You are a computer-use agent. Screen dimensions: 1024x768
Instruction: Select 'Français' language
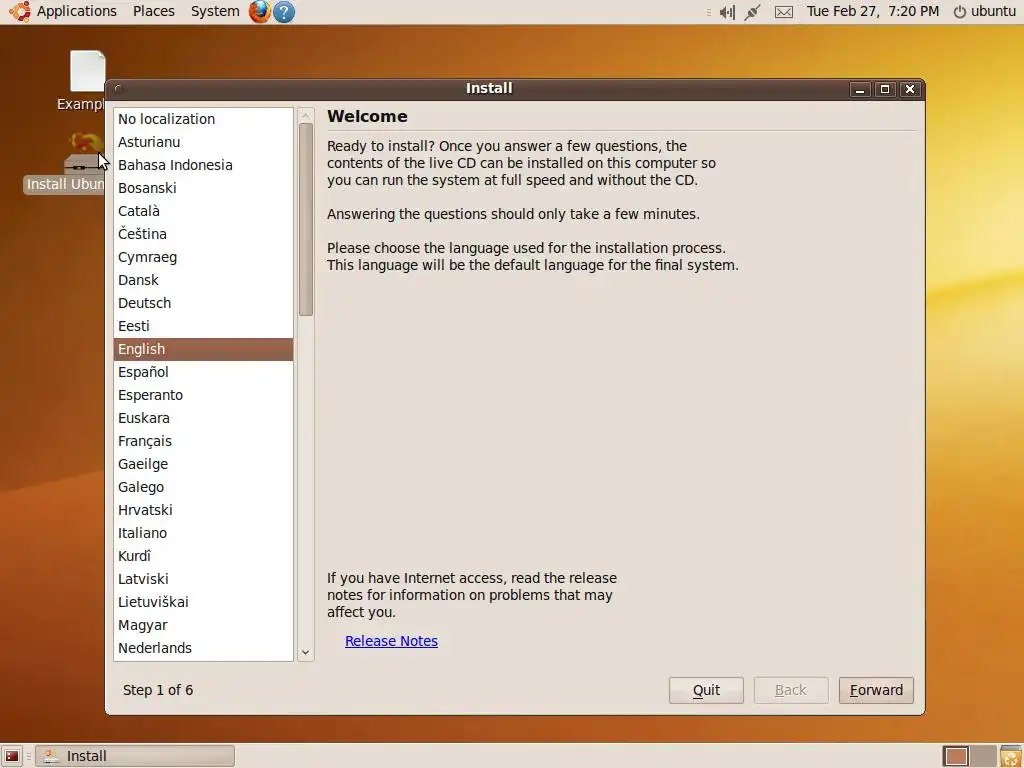coord(203,441)
